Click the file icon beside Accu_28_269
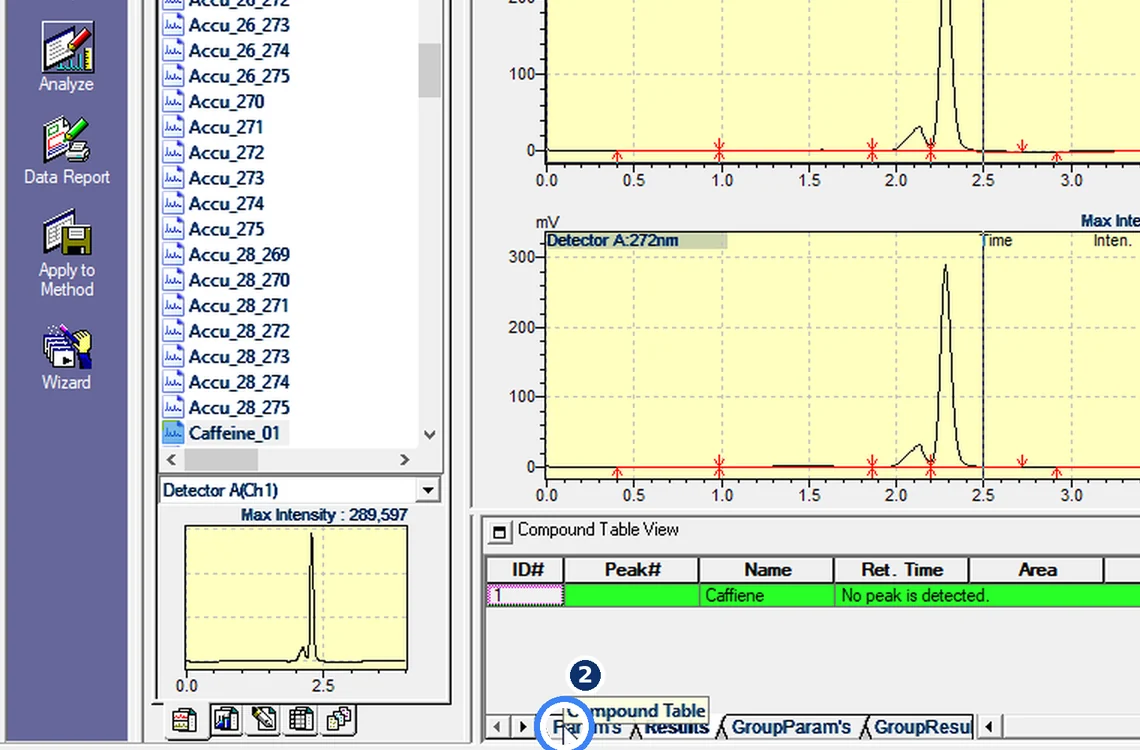This screenshot has height=750, width=1140. tap(173, 254)
